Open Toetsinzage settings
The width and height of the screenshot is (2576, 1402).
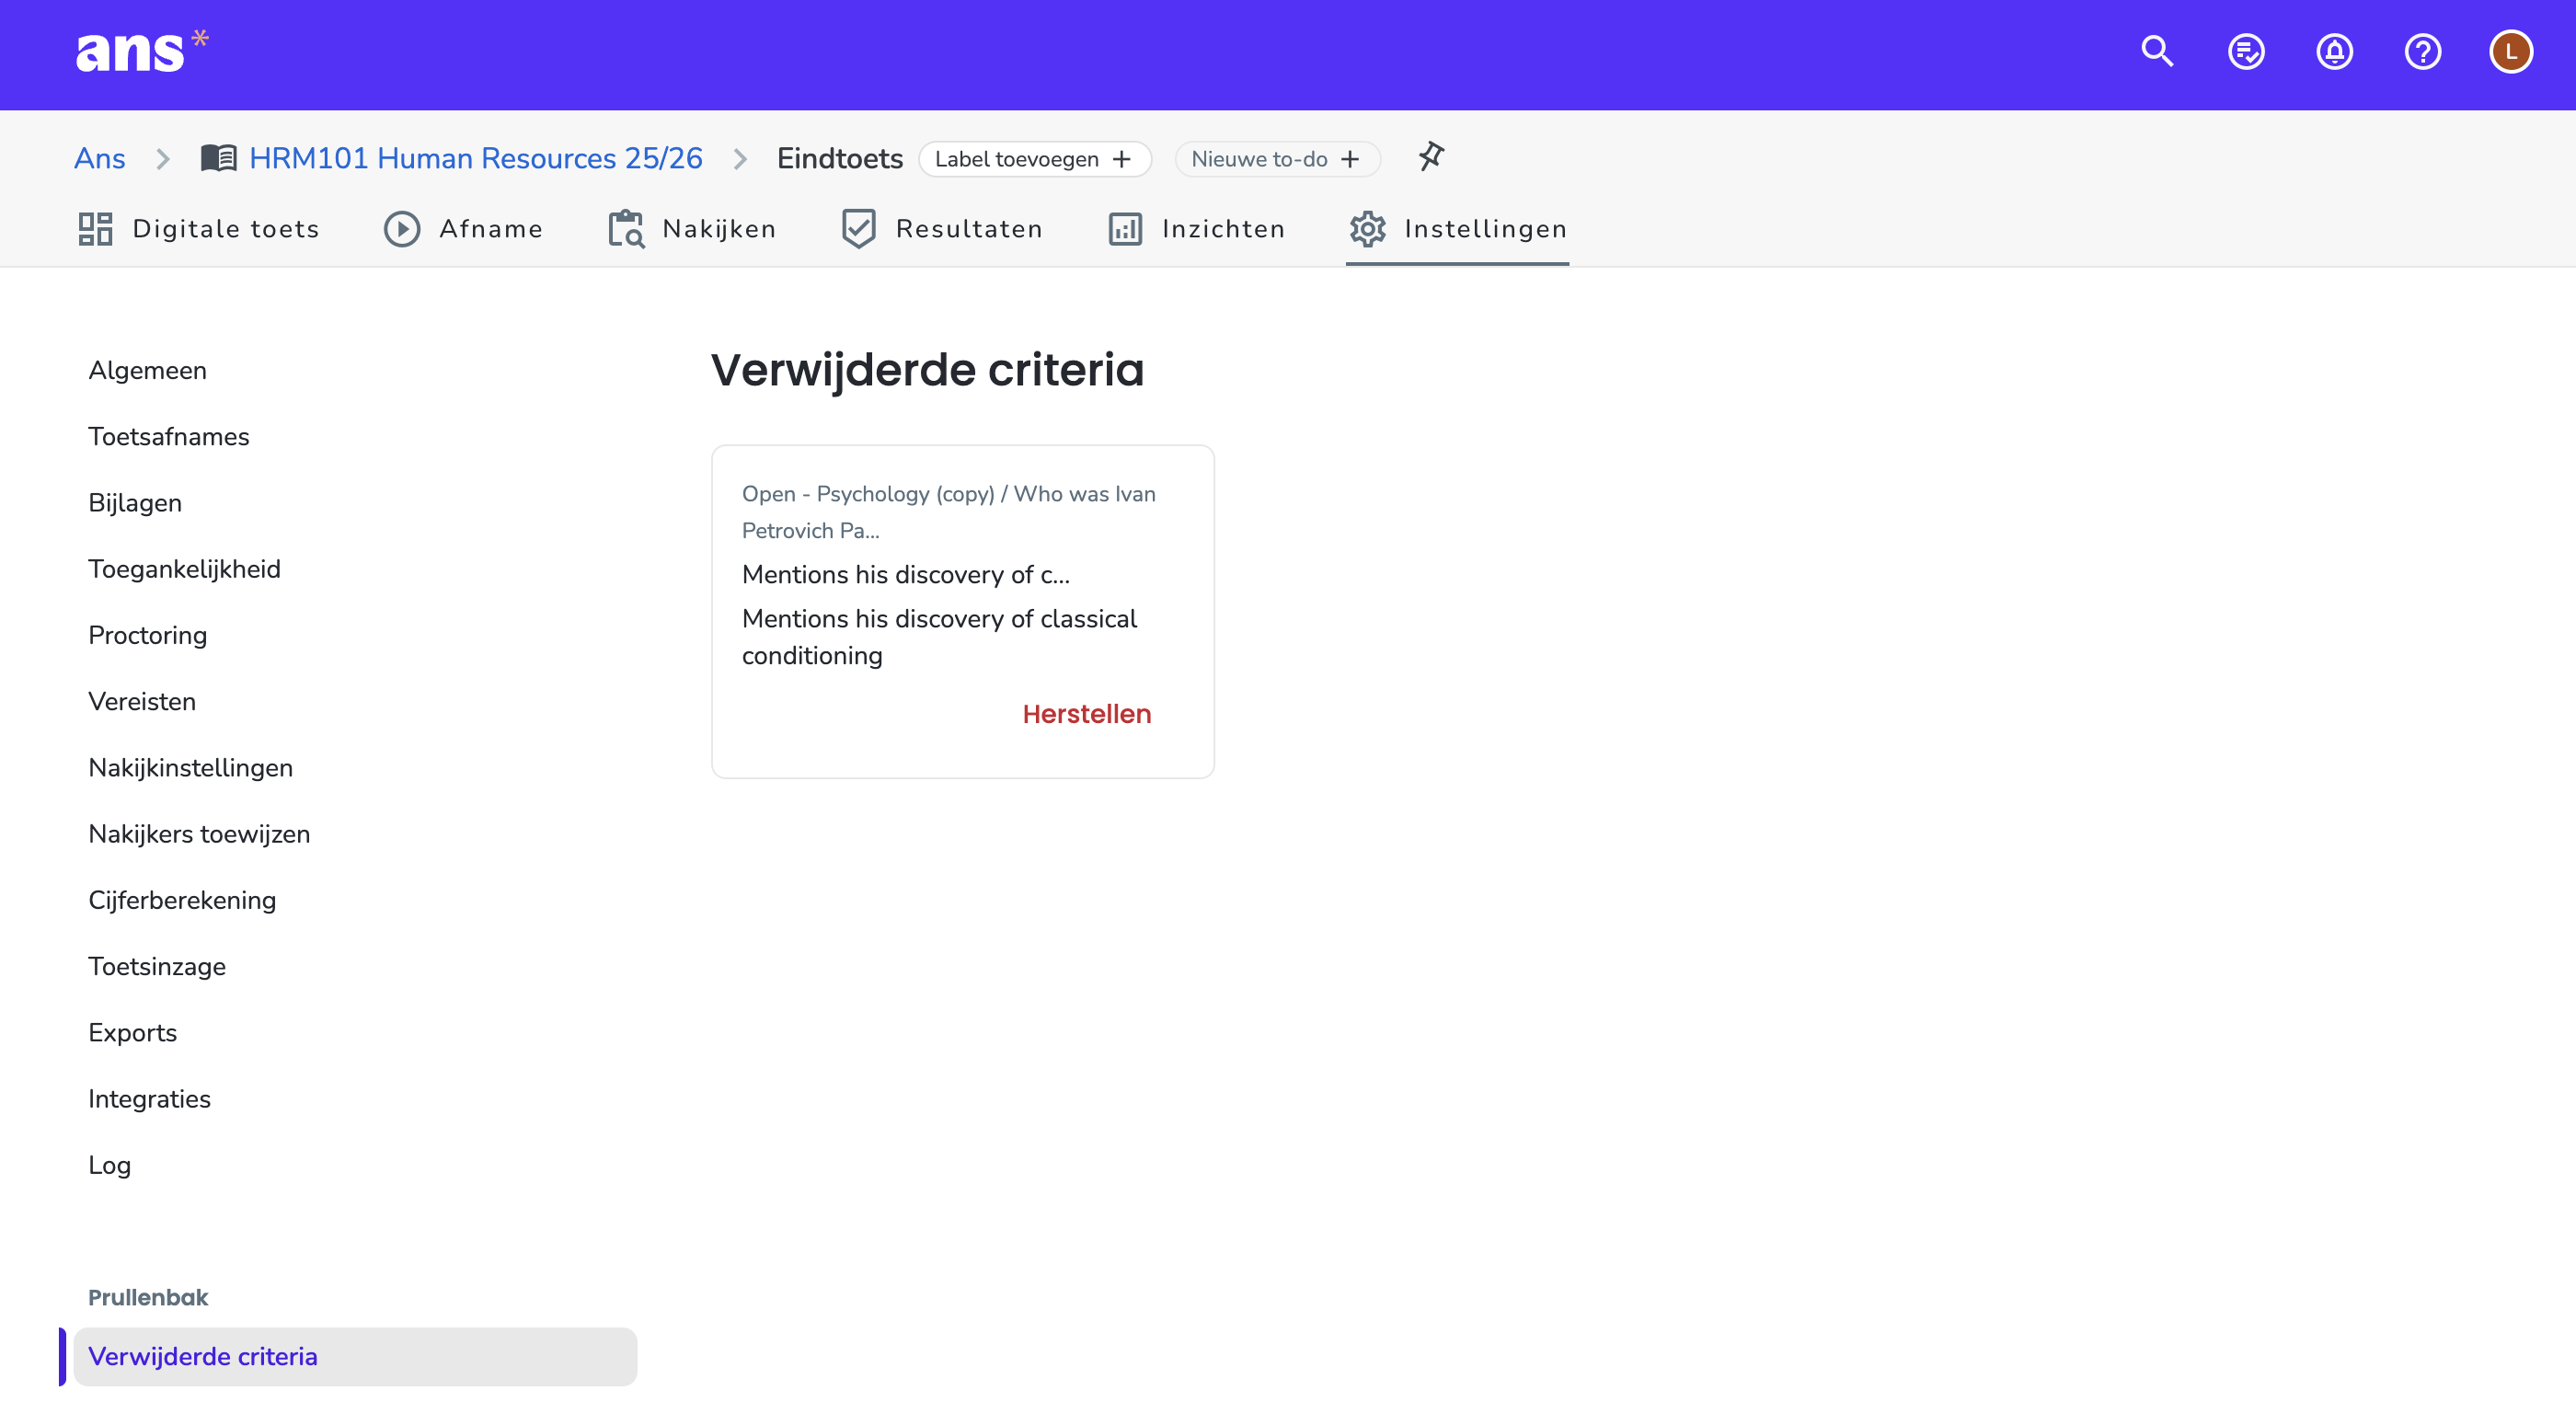pyautogui.click(x=157, y=966)
